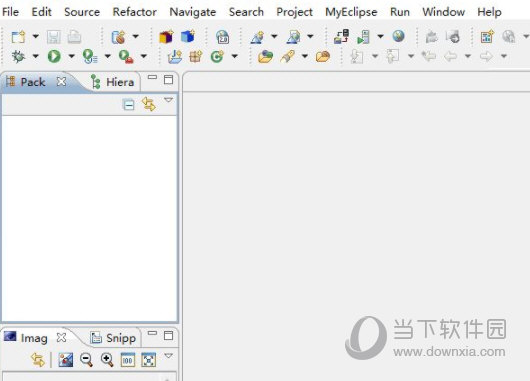Open the Source menu
The width and height of the screenshot is (530, 381).
coord(82,12)
